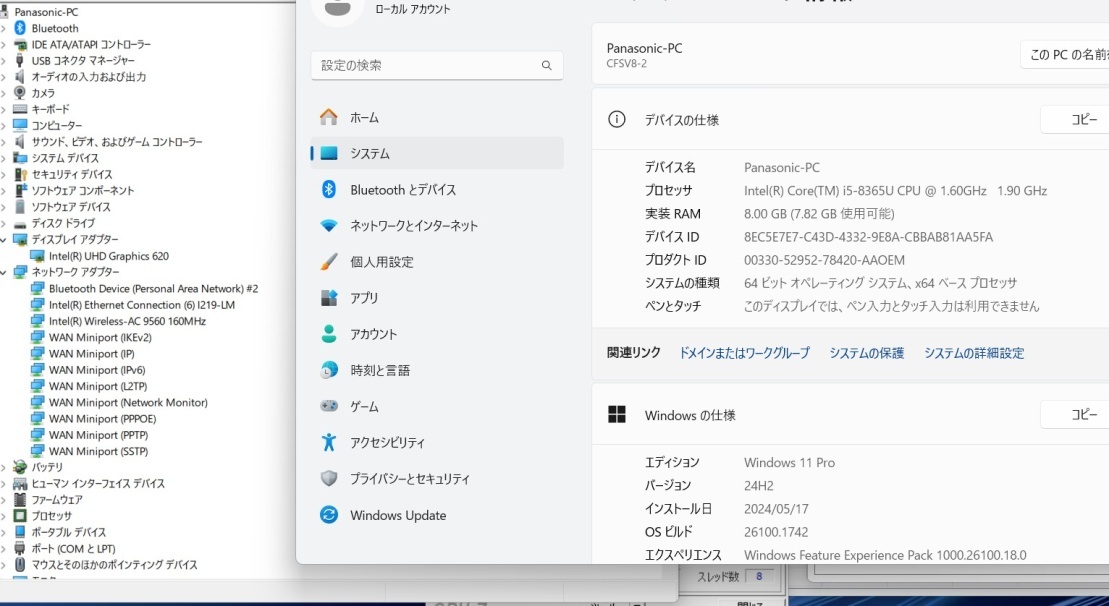Select WAN Miniport (Network Monitor) entry

128,402
